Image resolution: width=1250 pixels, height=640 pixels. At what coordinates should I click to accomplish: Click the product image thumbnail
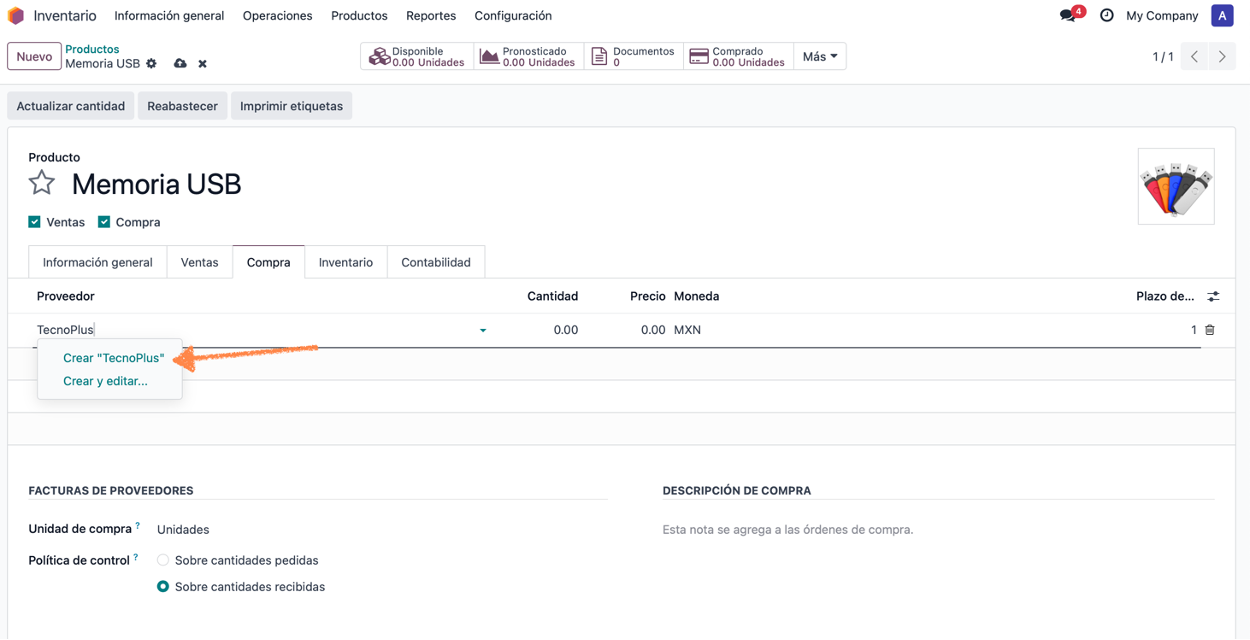point(1176,186)
